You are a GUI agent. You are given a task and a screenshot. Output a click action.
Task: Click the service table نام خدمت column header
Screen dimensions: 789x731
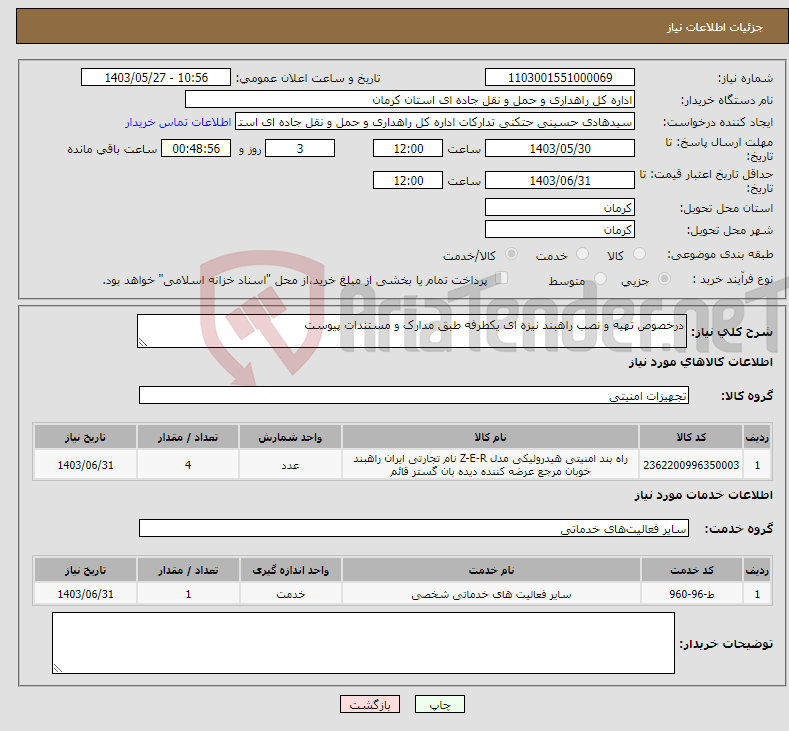click(x=491, y=570)
